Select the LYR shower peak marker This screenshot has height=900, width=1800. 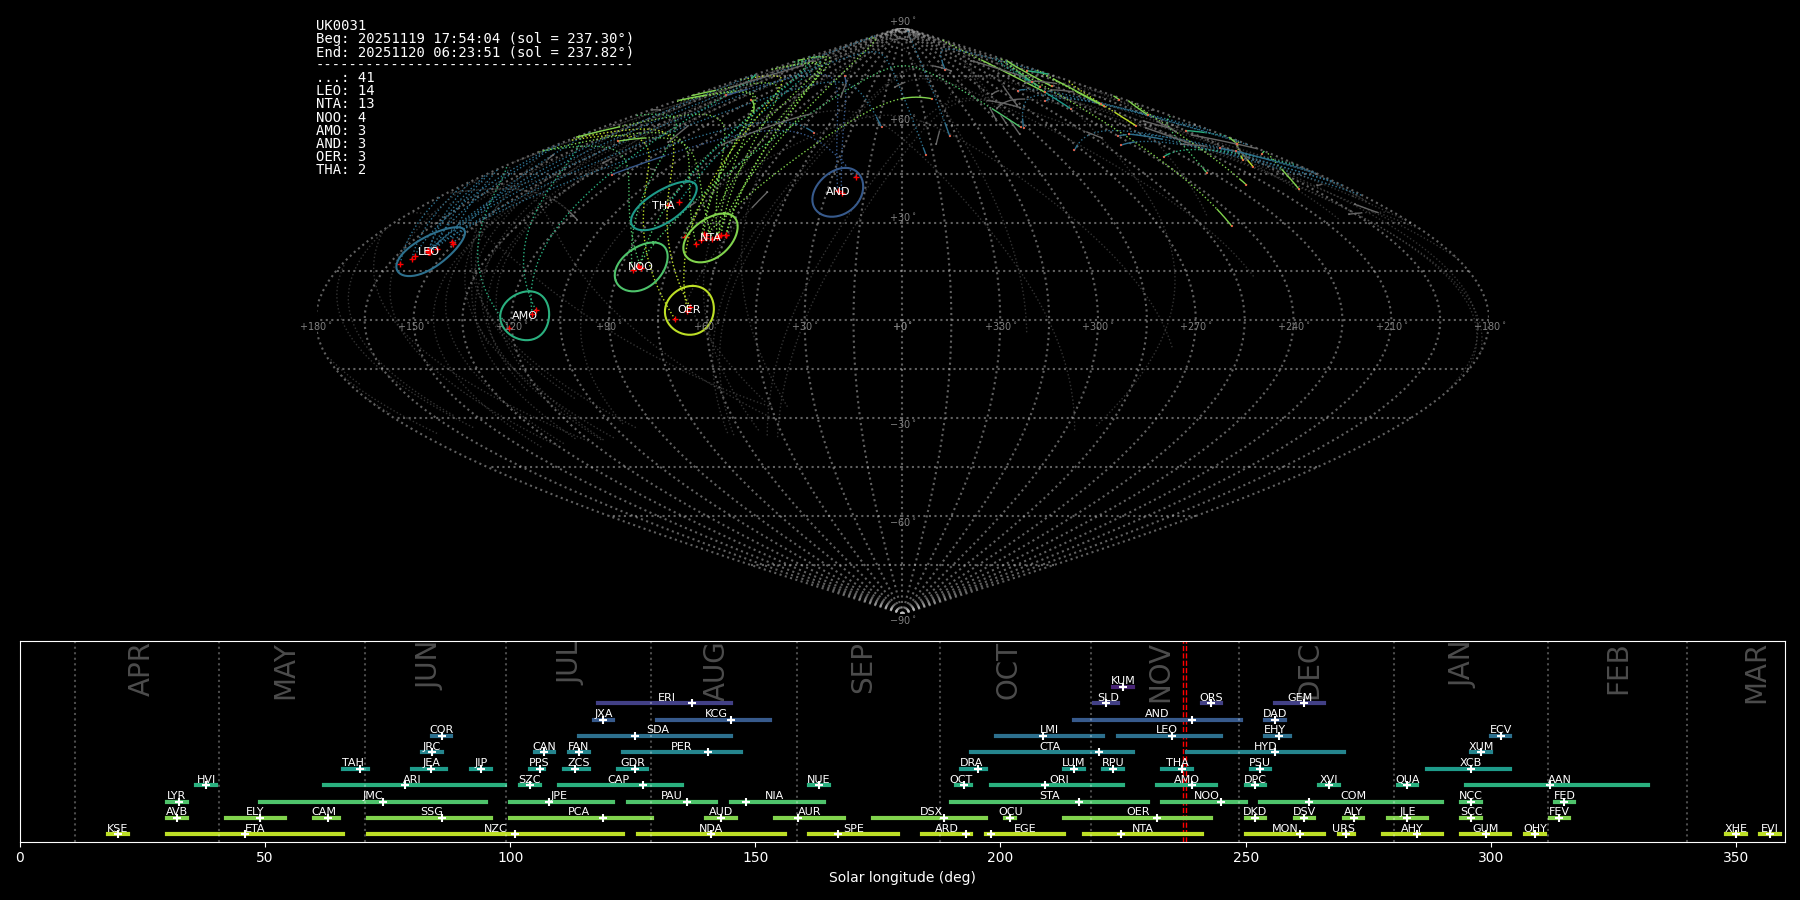(x=179, y=802)
